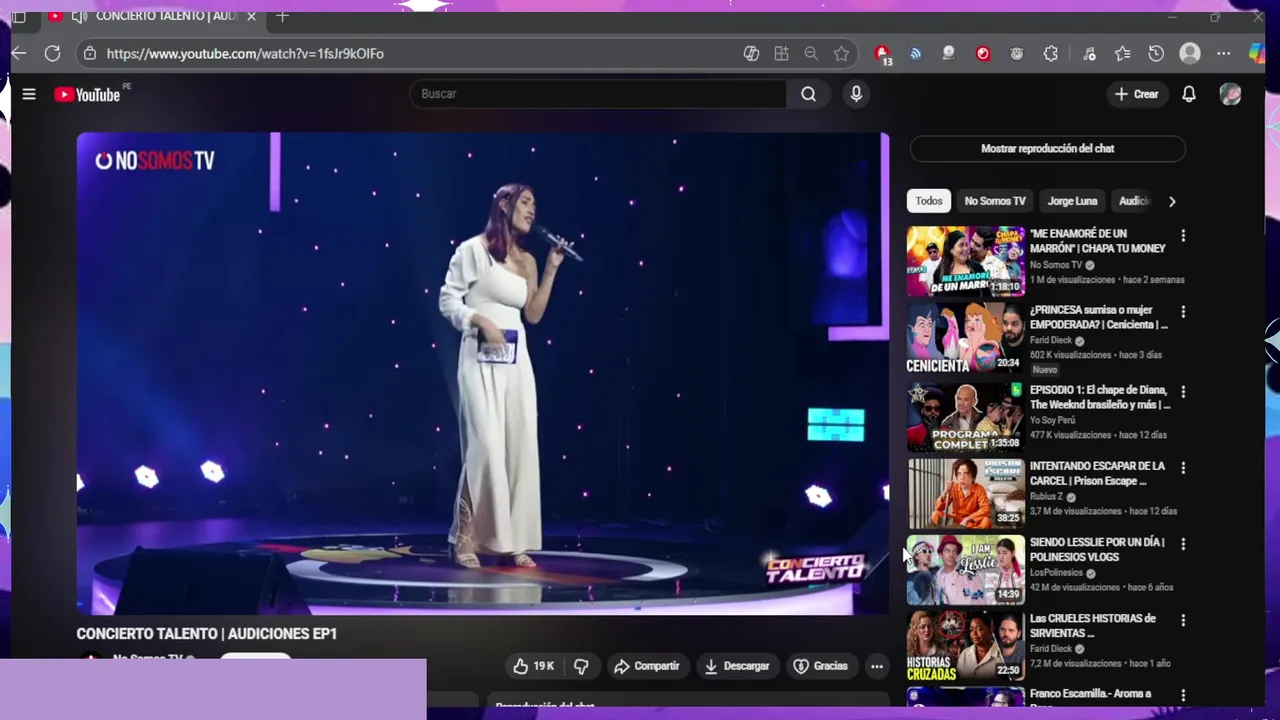Open options for SIENDO LESSLIE video

point(1183,544)
